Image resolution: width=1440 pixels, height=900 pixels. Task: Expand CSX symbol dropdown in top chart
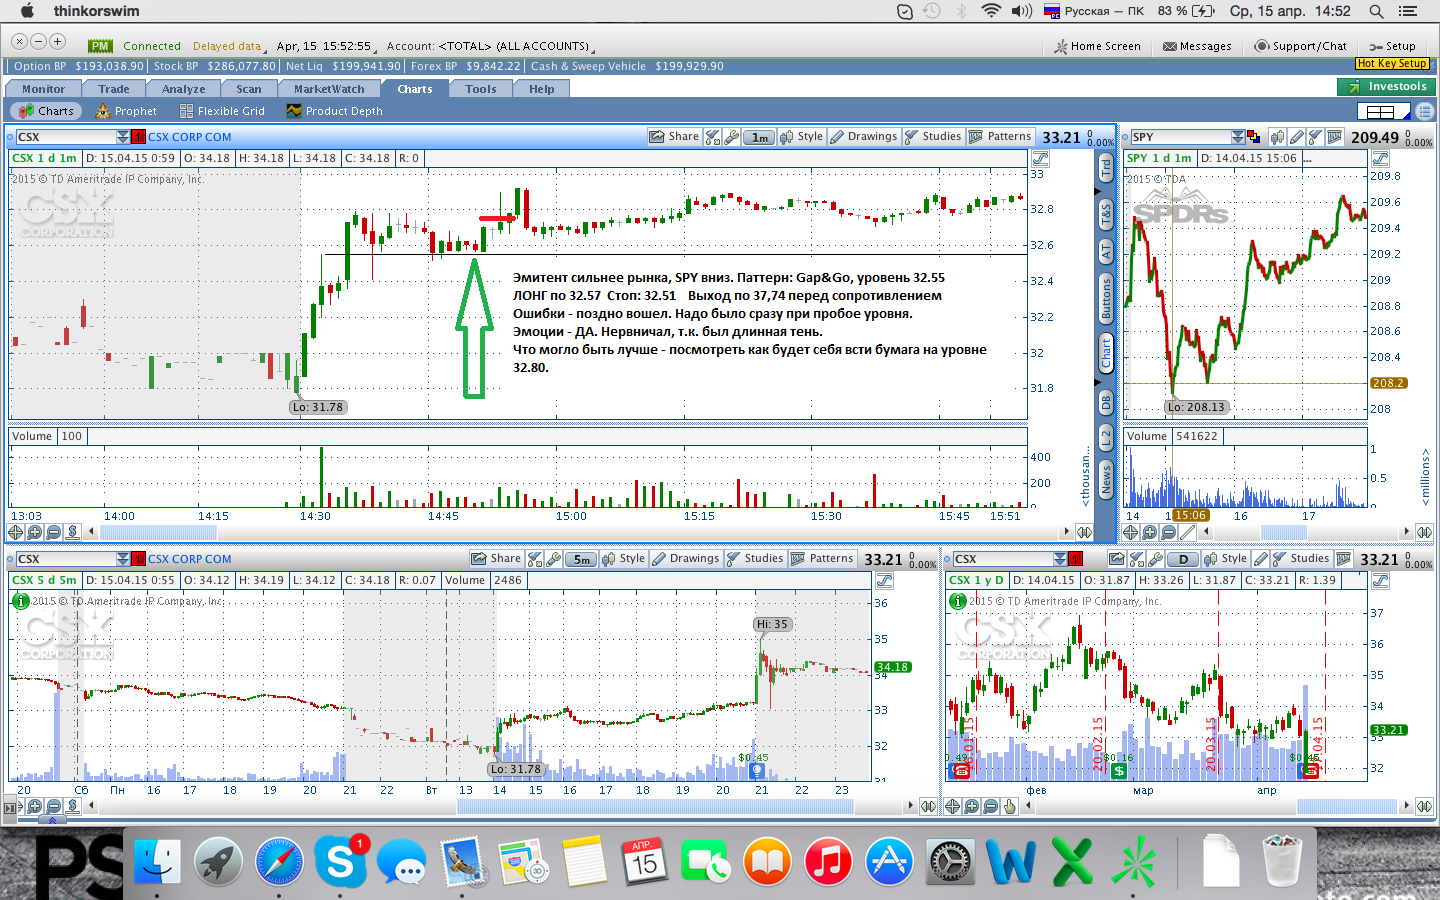click(x=123, y=137)
